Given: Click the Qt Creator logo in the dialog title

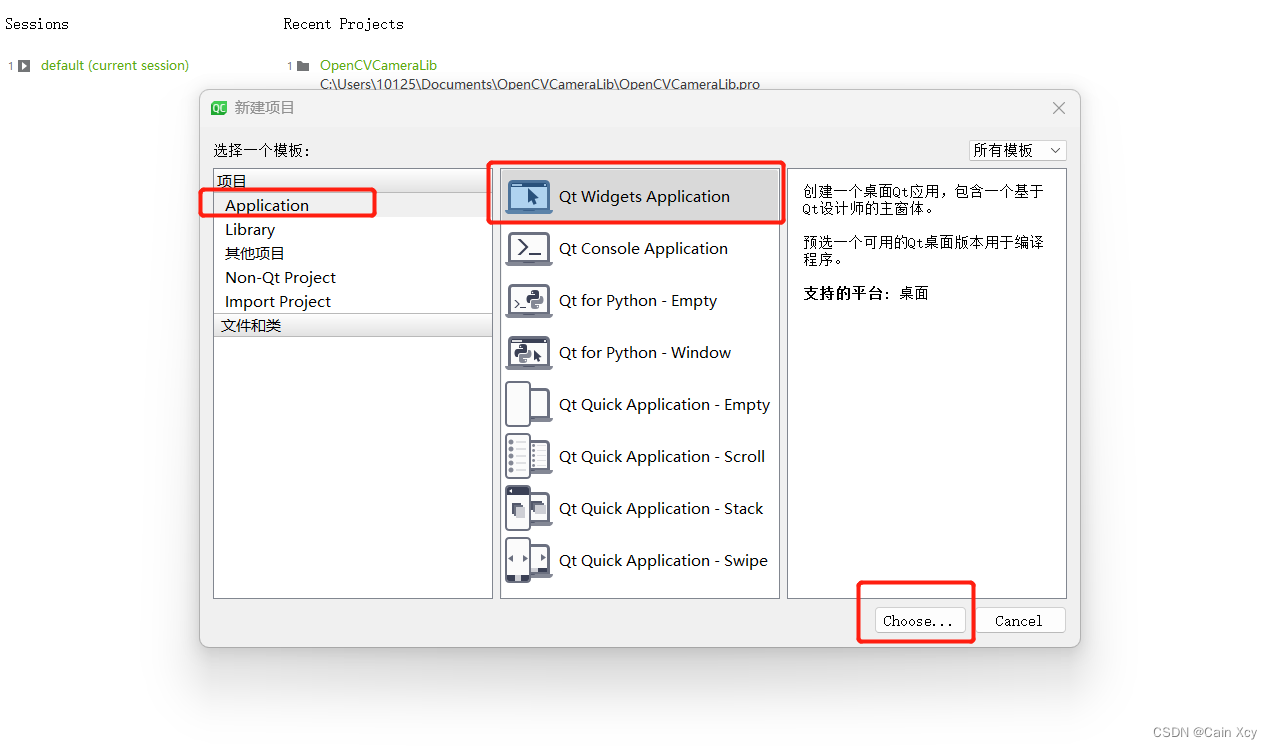Looking at the screenshot, I should click(x=219, y=108).
